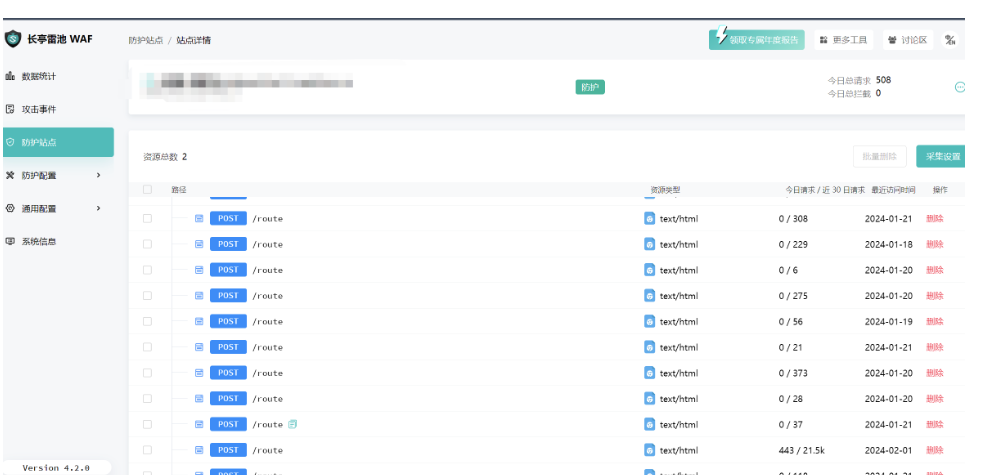Click the circular more-options icon beside today's totals
The width and height of the screenshot is (986, 475).
(x=960, y=87)
